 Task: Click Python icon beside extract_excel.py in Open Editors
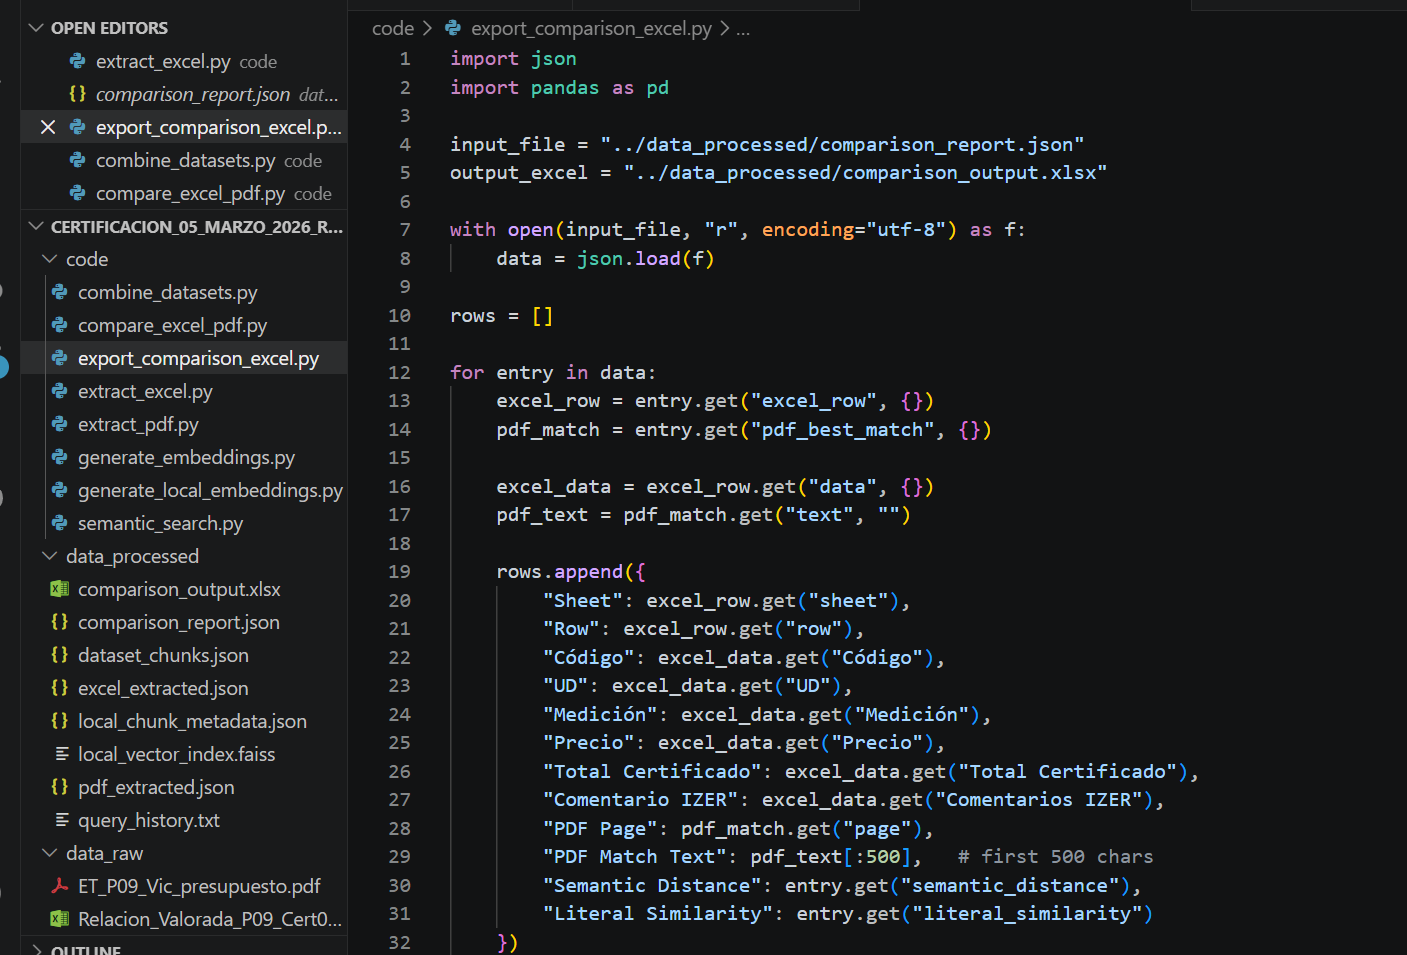pos(77,61)
